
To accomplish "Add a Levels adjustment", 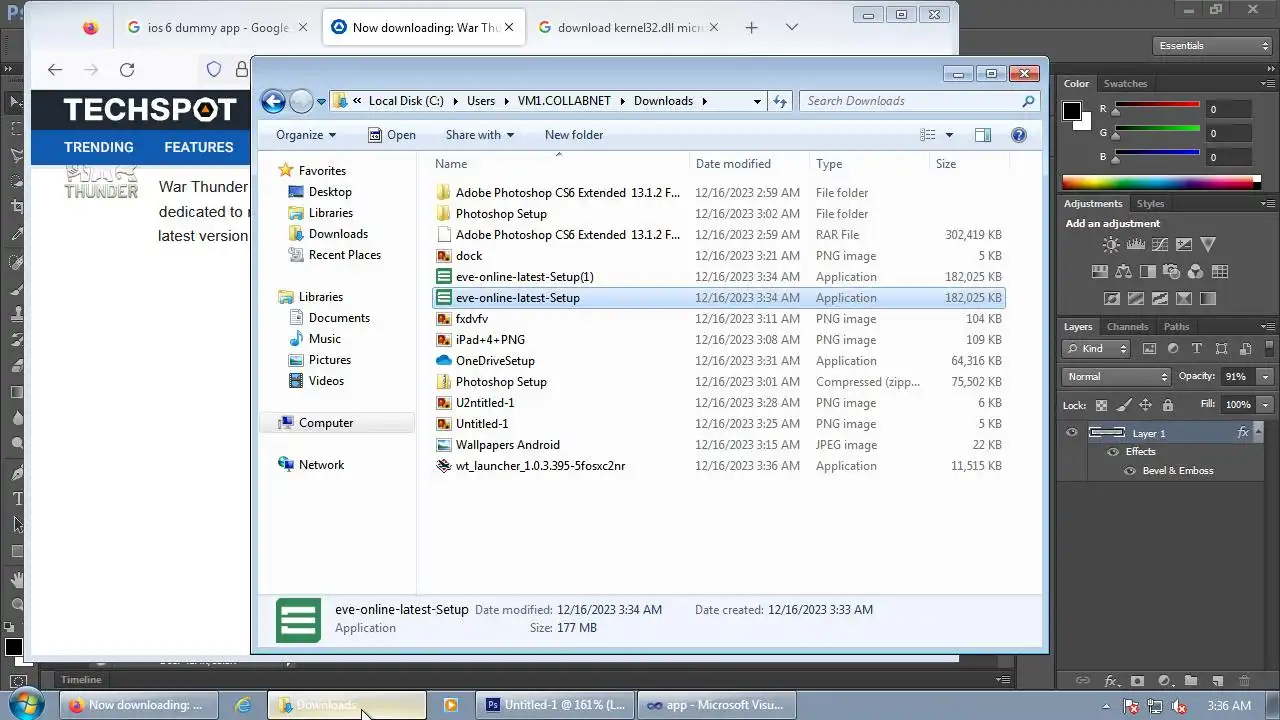I will pyautogui.click(x=1136, y=245).
